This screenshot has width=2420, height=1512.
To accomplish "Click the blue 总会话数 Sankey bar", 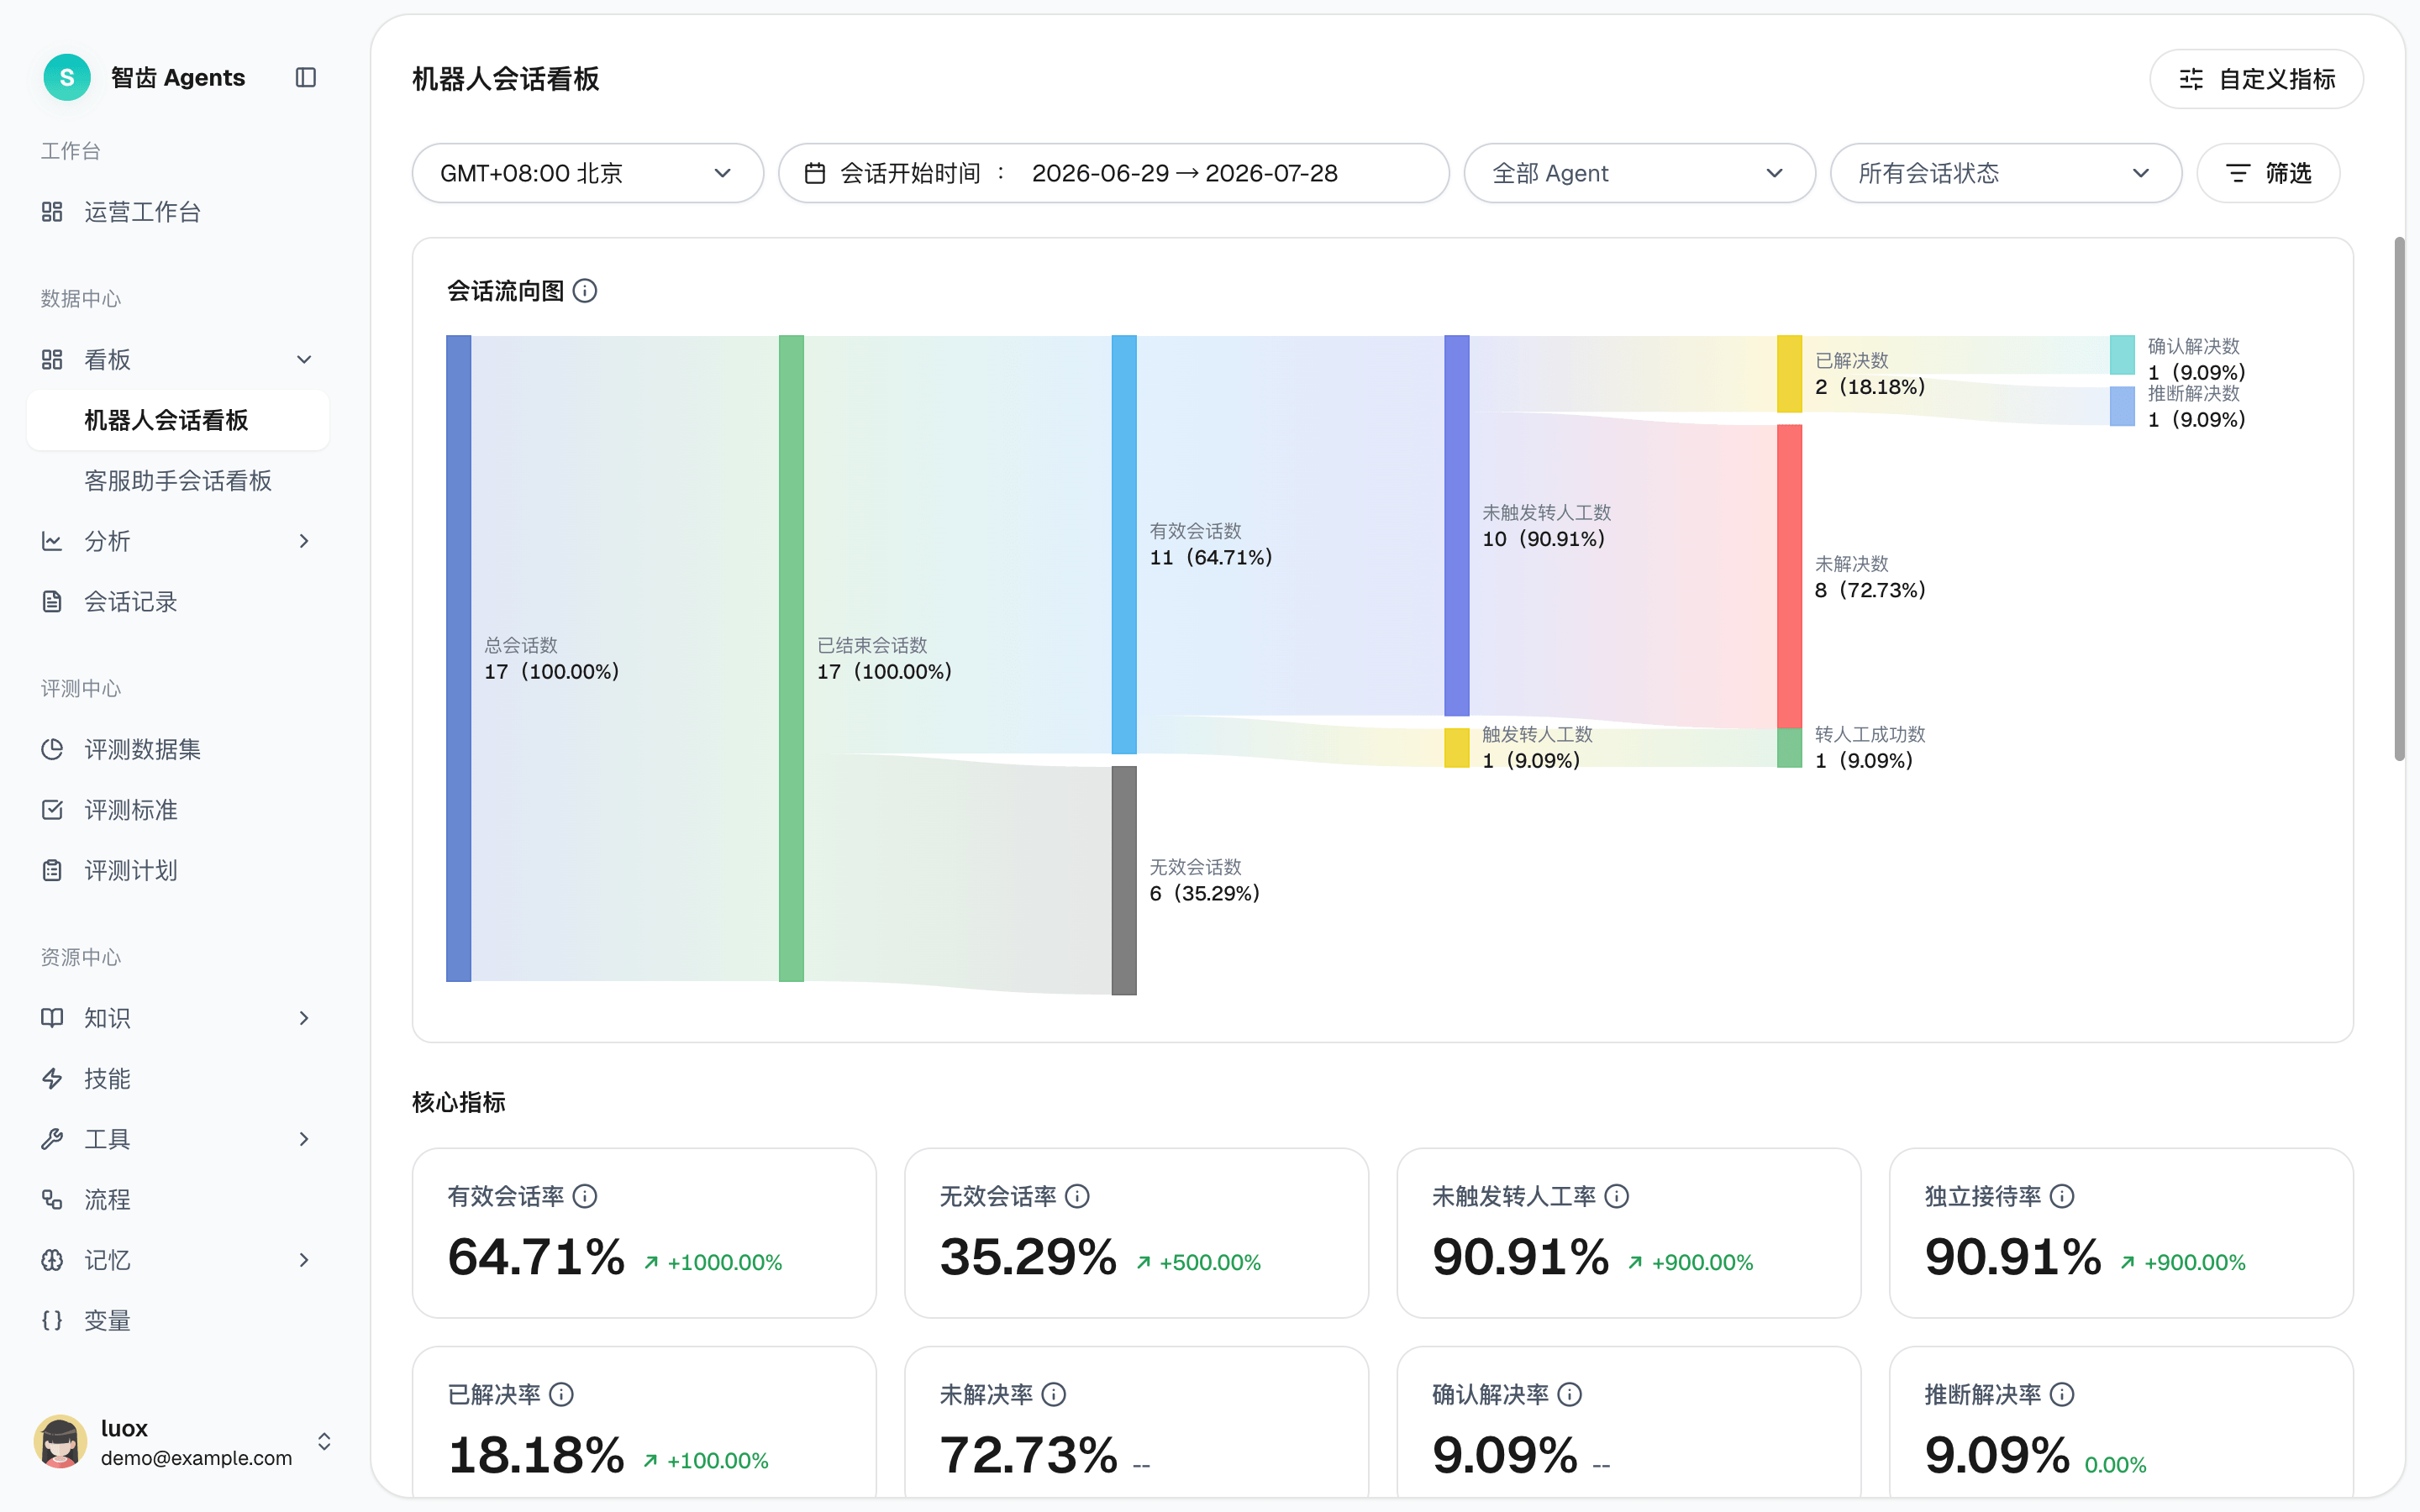I will coord(458,658).
